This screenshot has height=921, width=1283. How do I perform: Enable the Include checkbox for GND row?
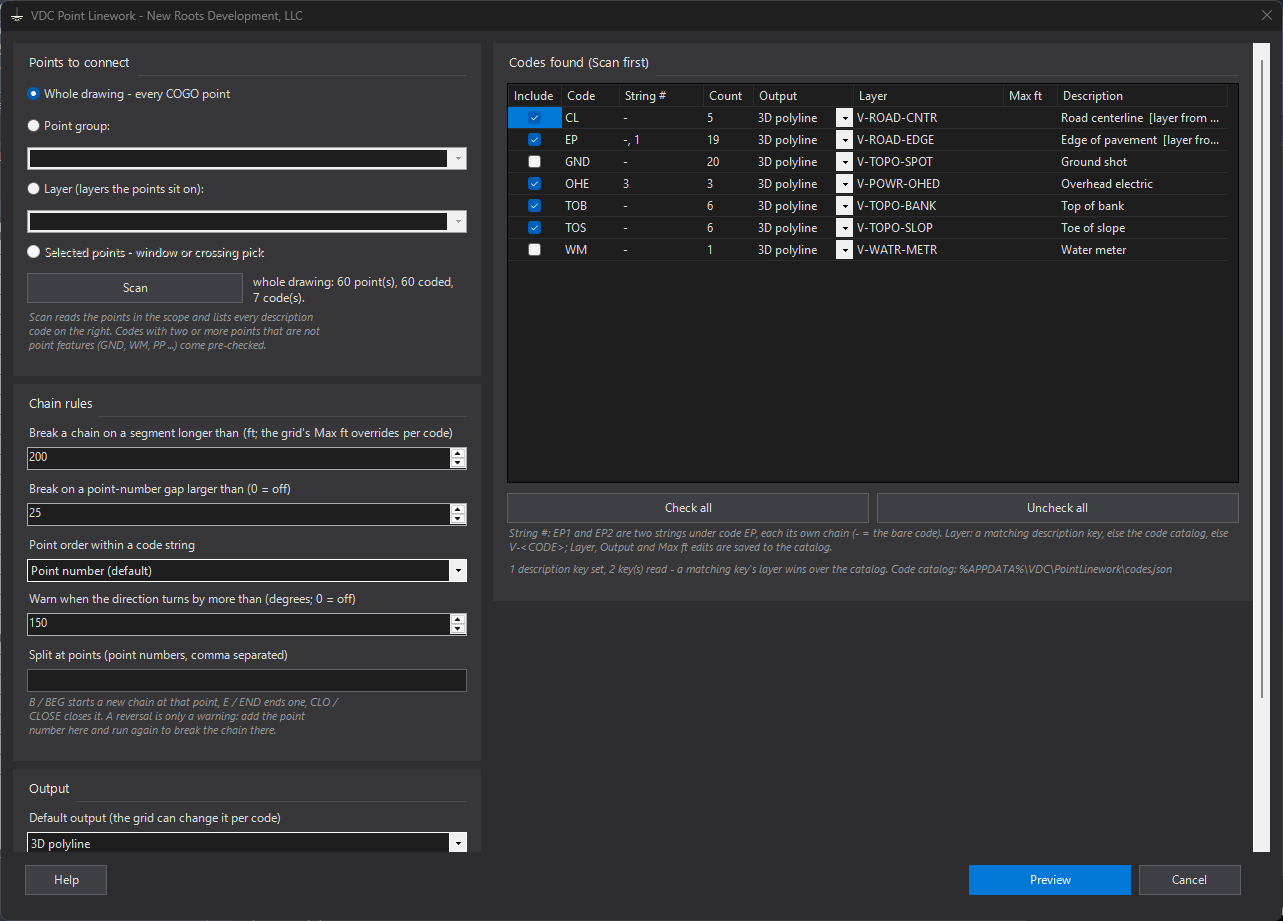point(534,162)
